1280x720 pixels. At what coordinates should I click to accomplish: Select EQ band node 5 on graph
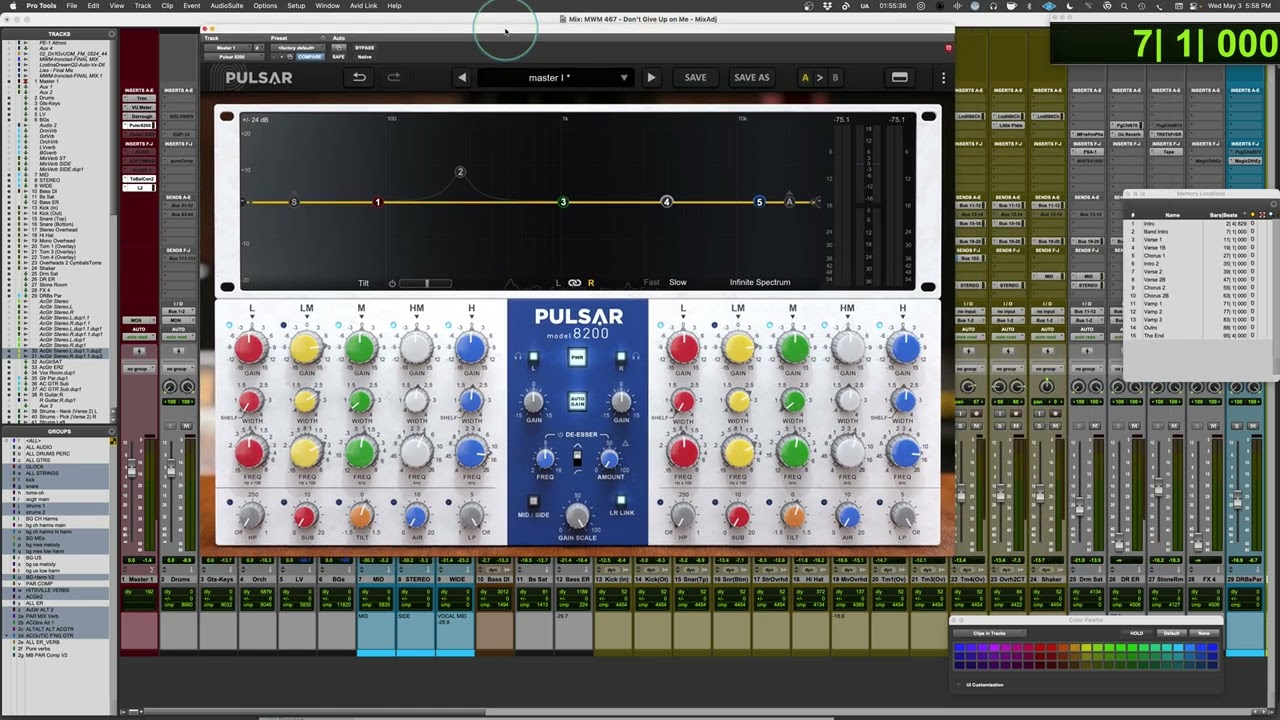click(759, 202)
